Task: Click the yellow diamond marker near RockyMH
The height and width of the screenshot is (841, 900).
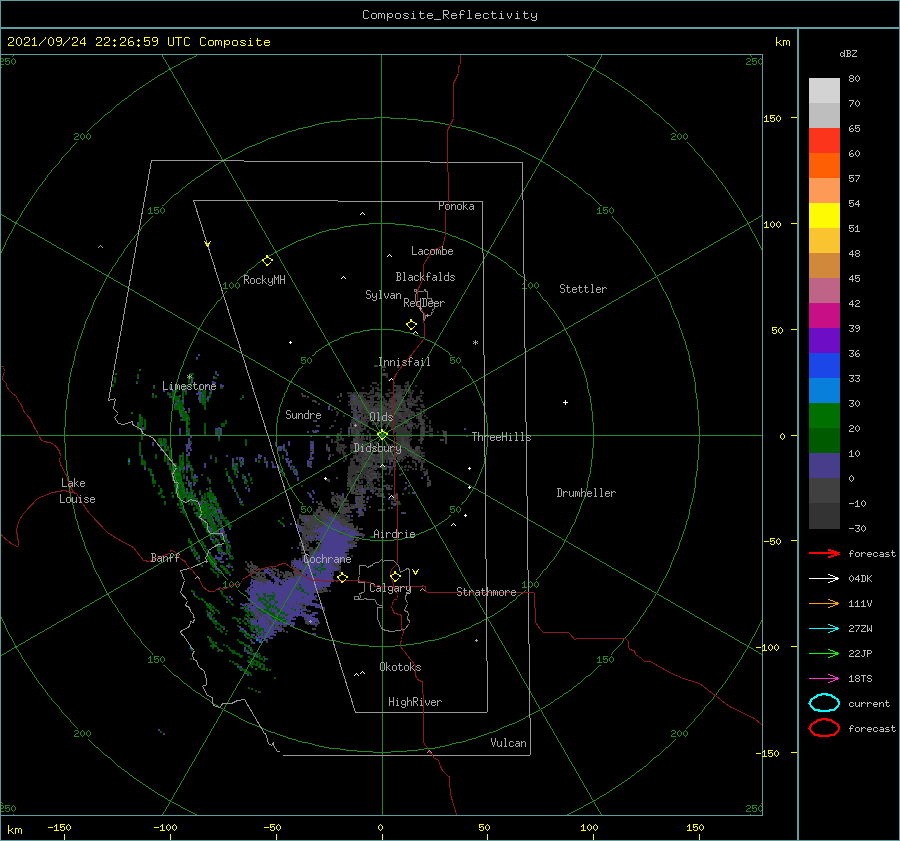Action: (267, 261)
